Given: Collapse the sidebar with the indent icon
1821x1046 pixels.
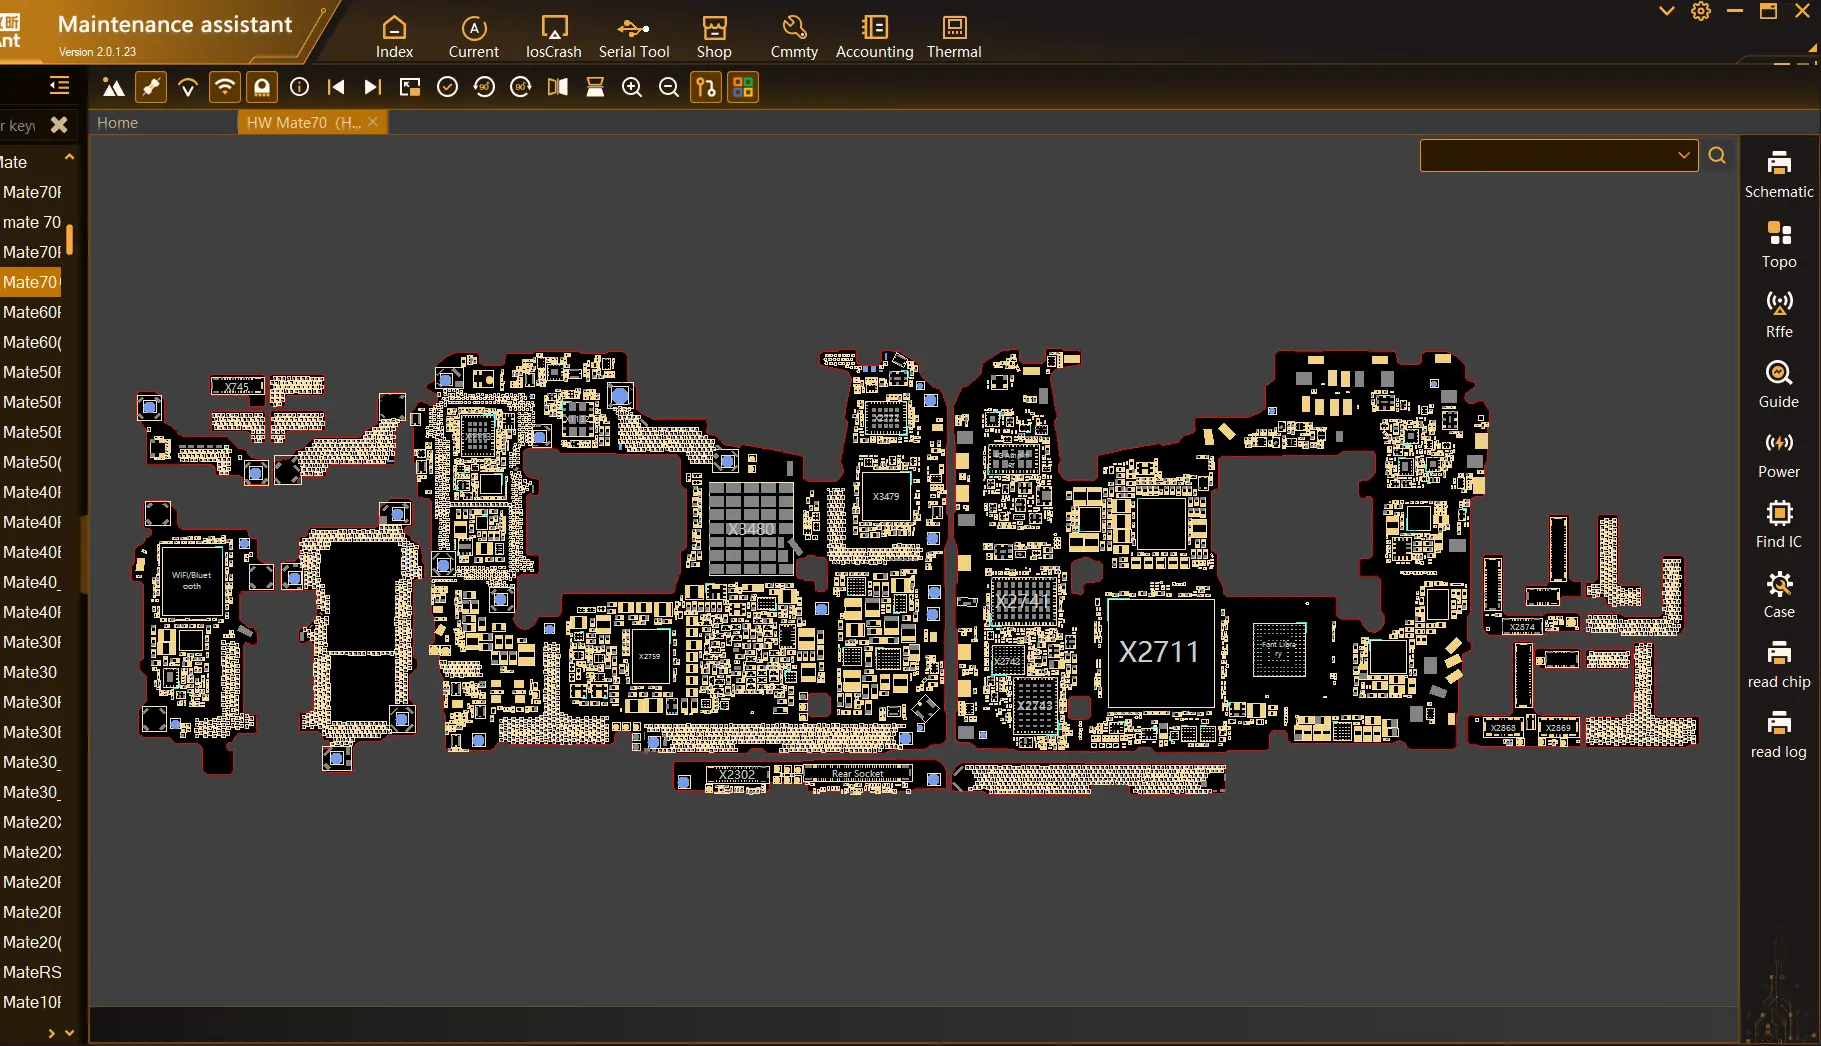Looking at the screenshot, I should pos(60,86).
